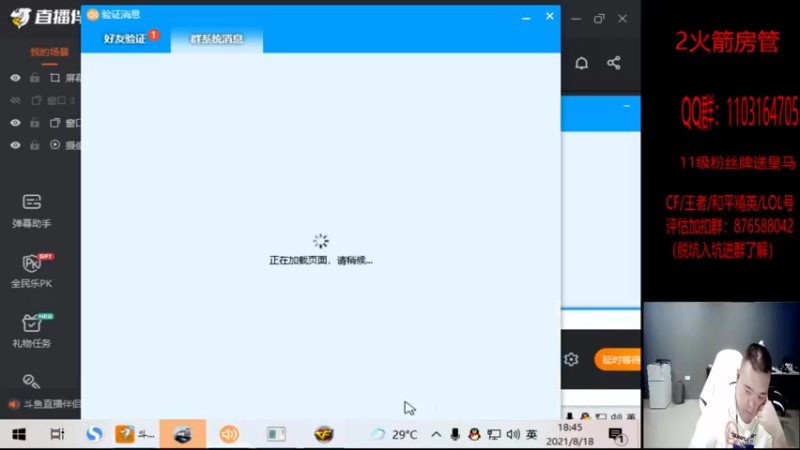This screenshot has height=450, width=800.
Task: Open the clock showing 18:45
Action: click(570, 434)
